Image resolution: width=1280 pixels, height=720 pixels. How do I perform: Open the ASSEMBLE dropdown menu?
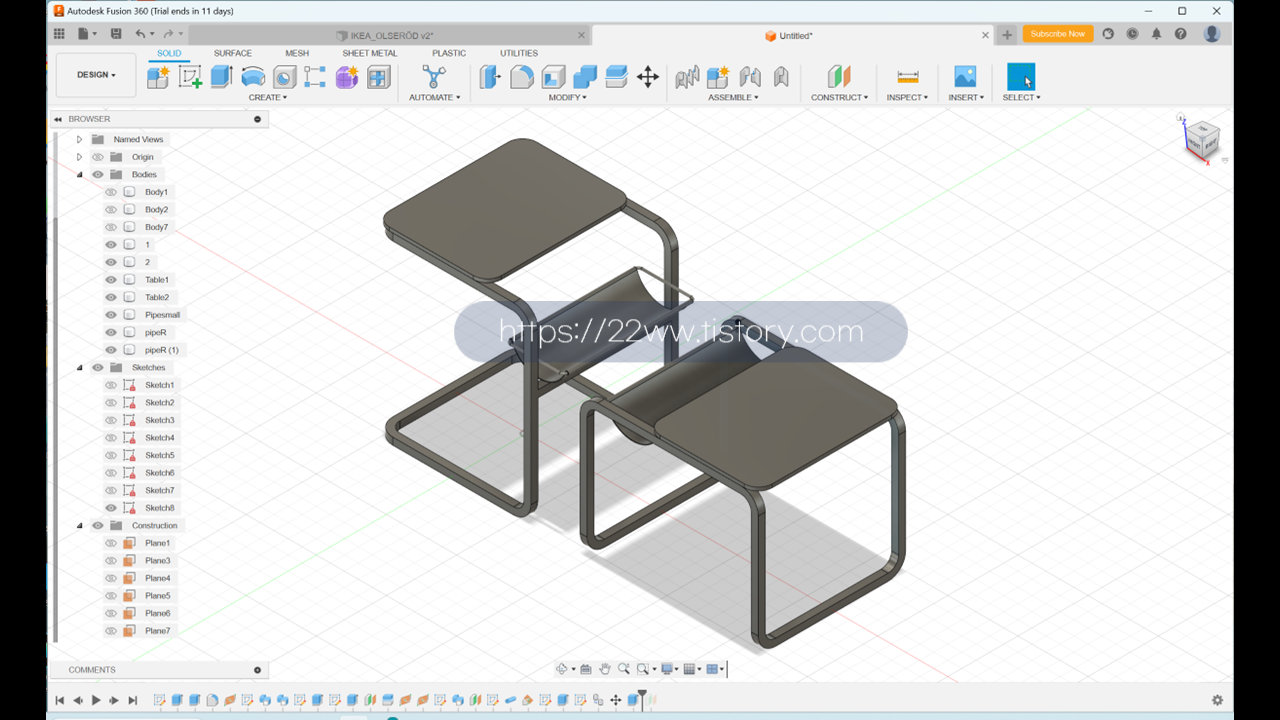733,97
